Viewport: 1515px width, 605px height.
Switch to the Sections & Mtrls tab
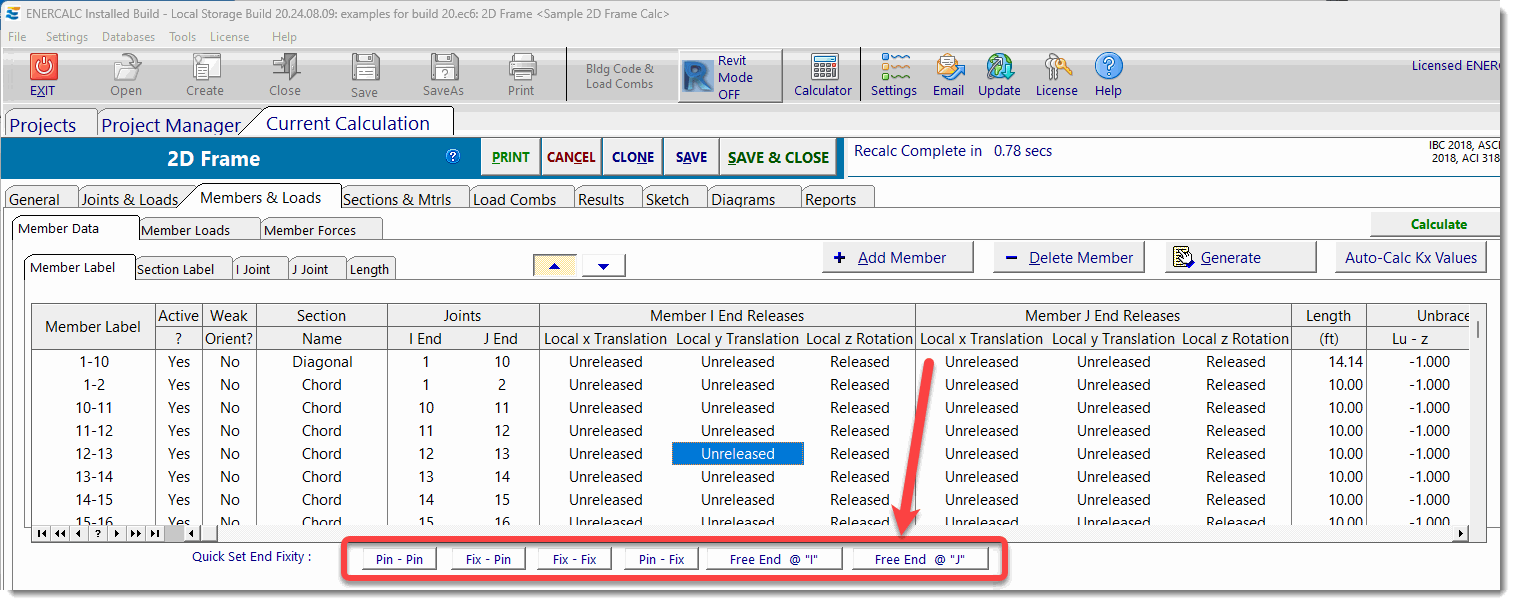tap(397, 199)
